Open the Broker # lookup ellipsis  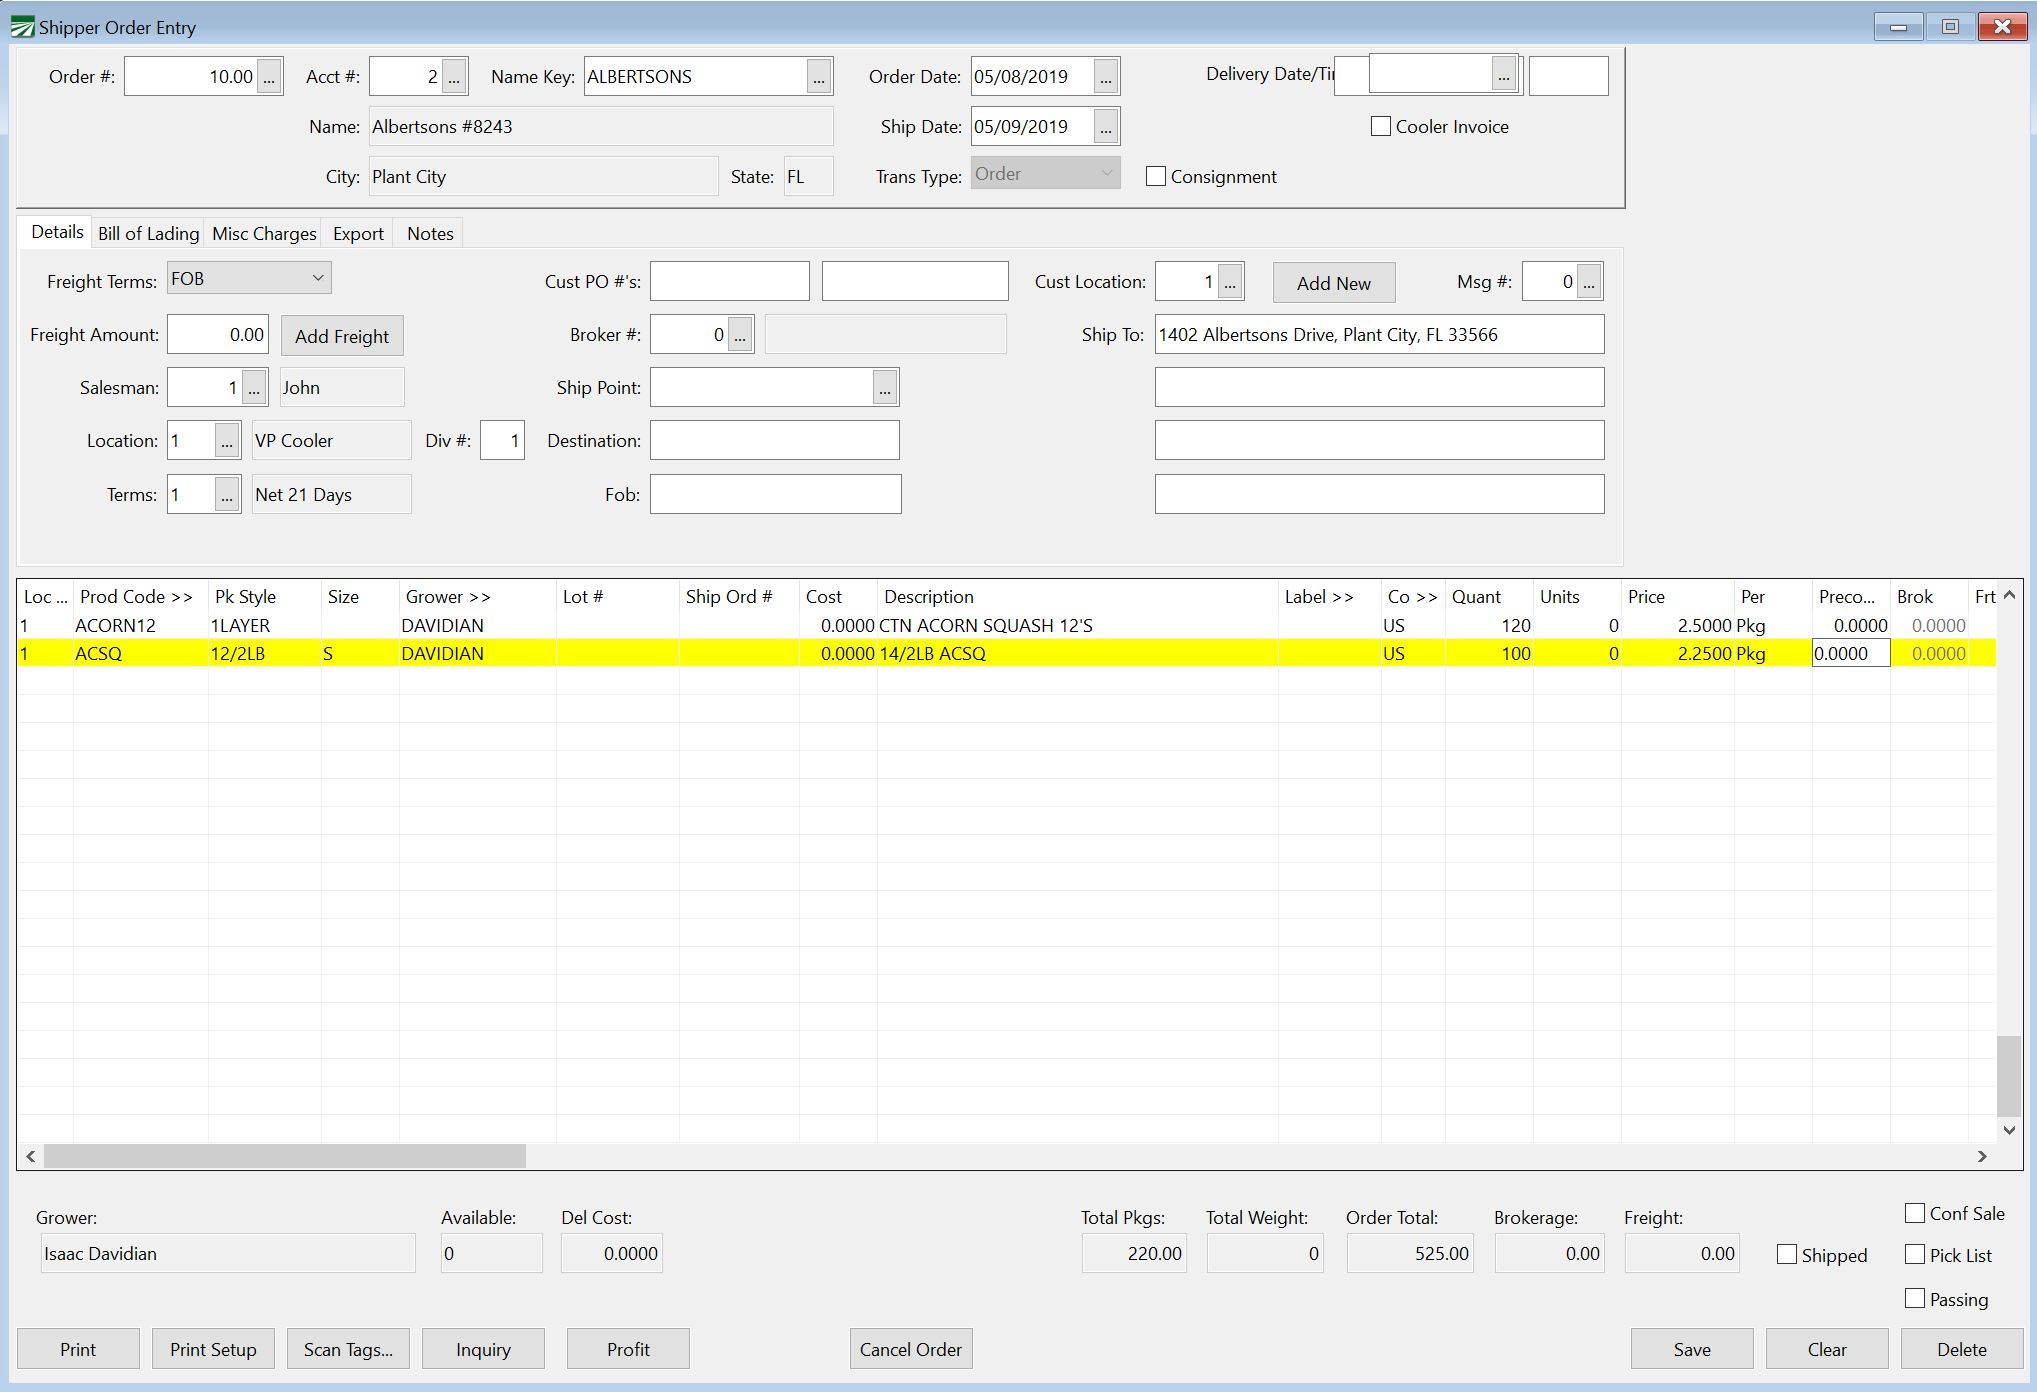point(740,334)
